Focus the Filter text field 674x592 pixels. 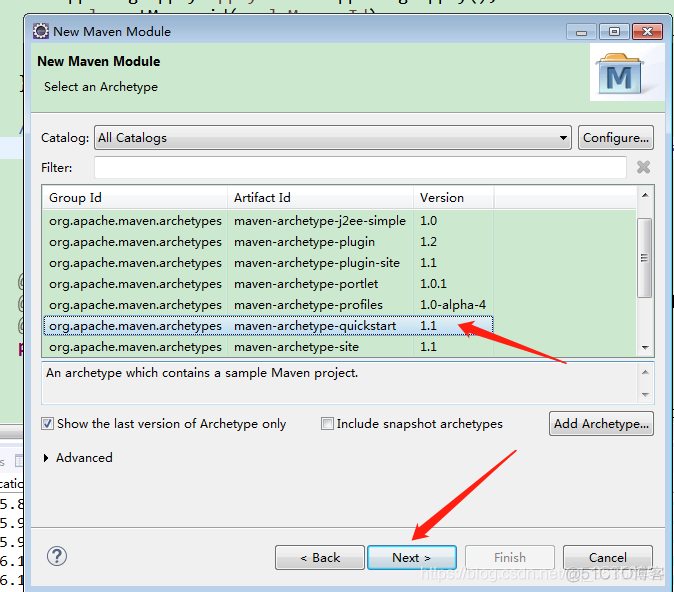360,167
